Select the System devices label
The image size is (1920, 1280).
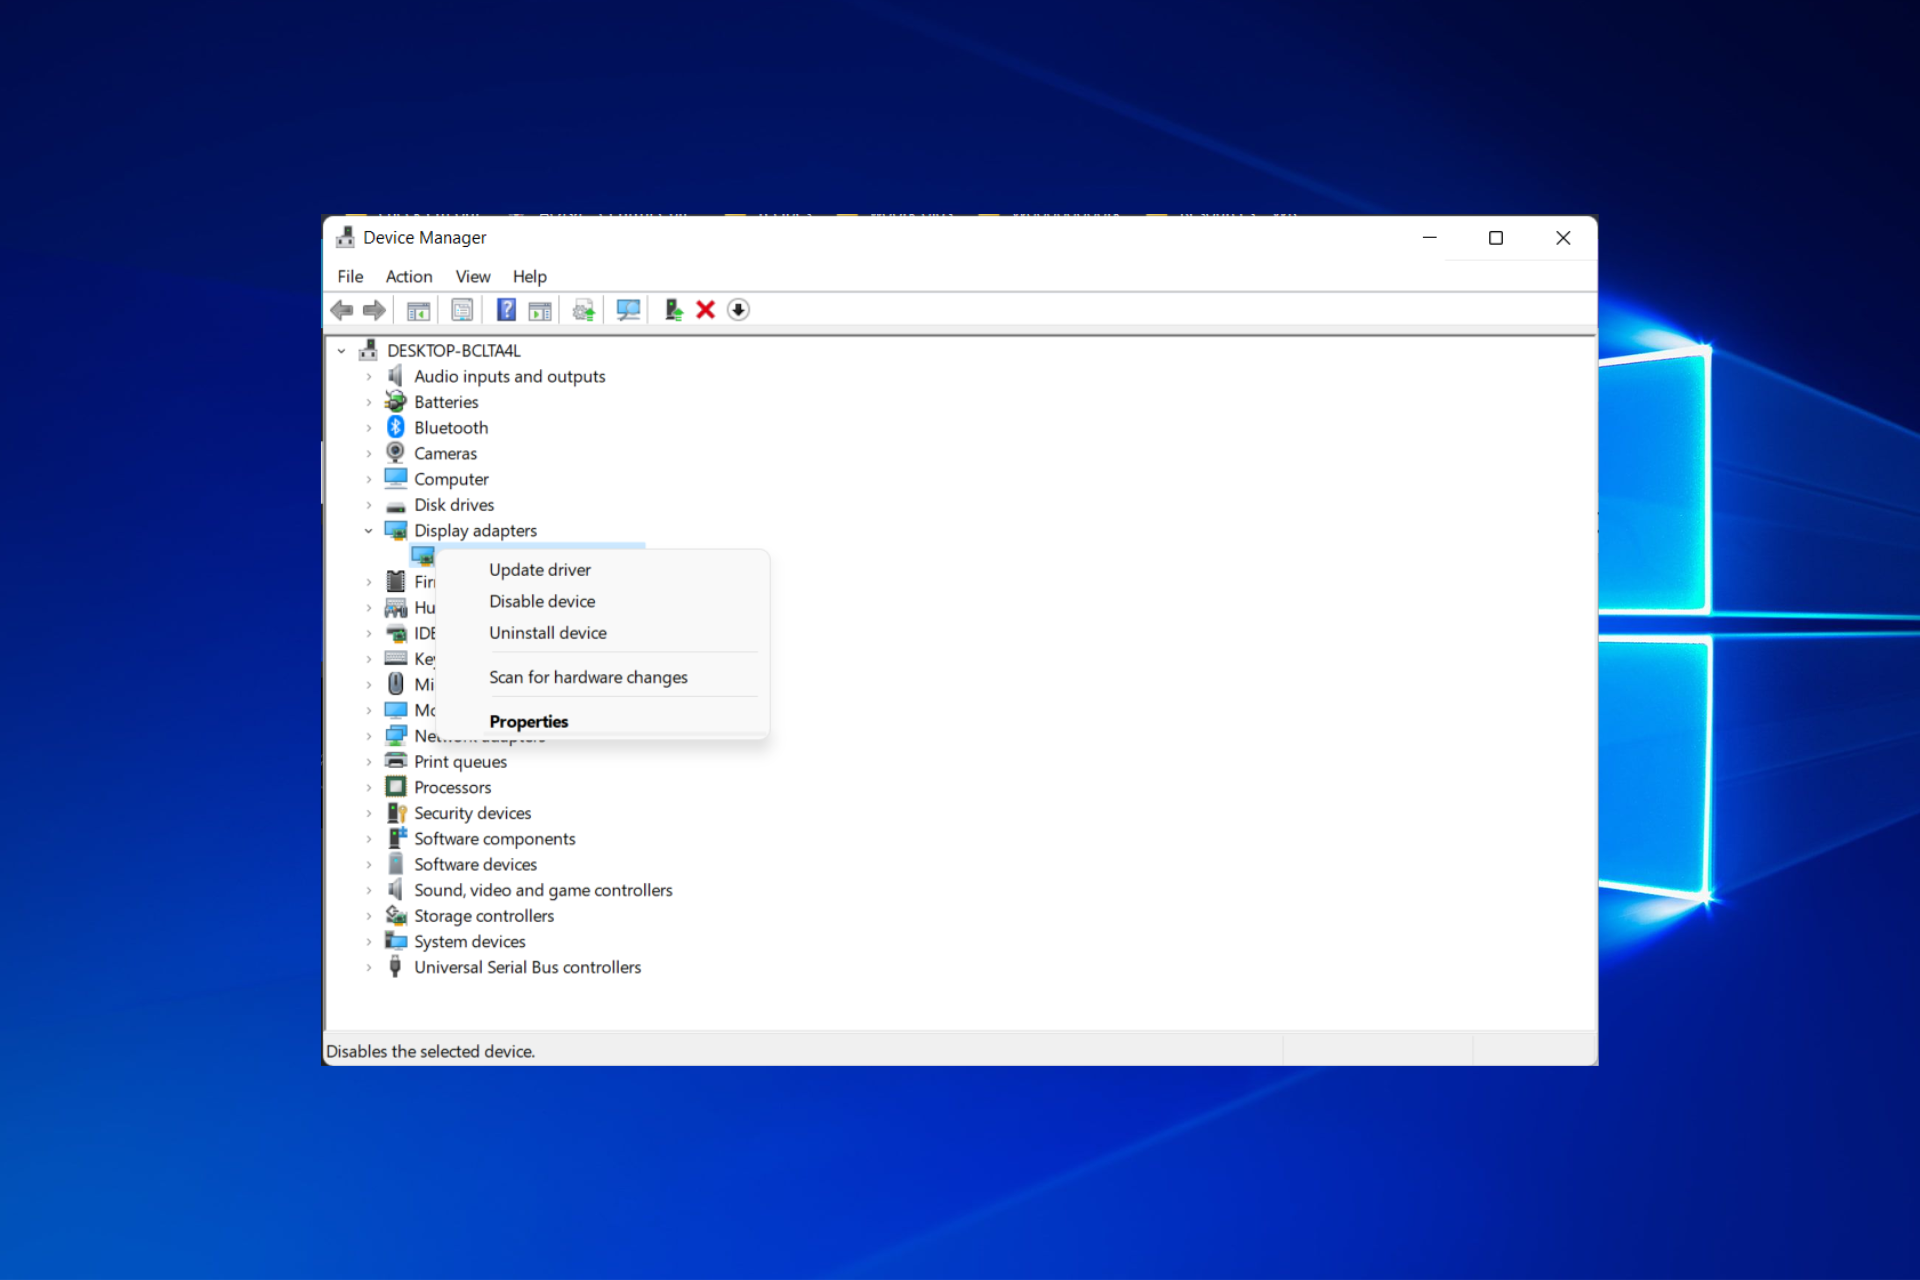470,942
